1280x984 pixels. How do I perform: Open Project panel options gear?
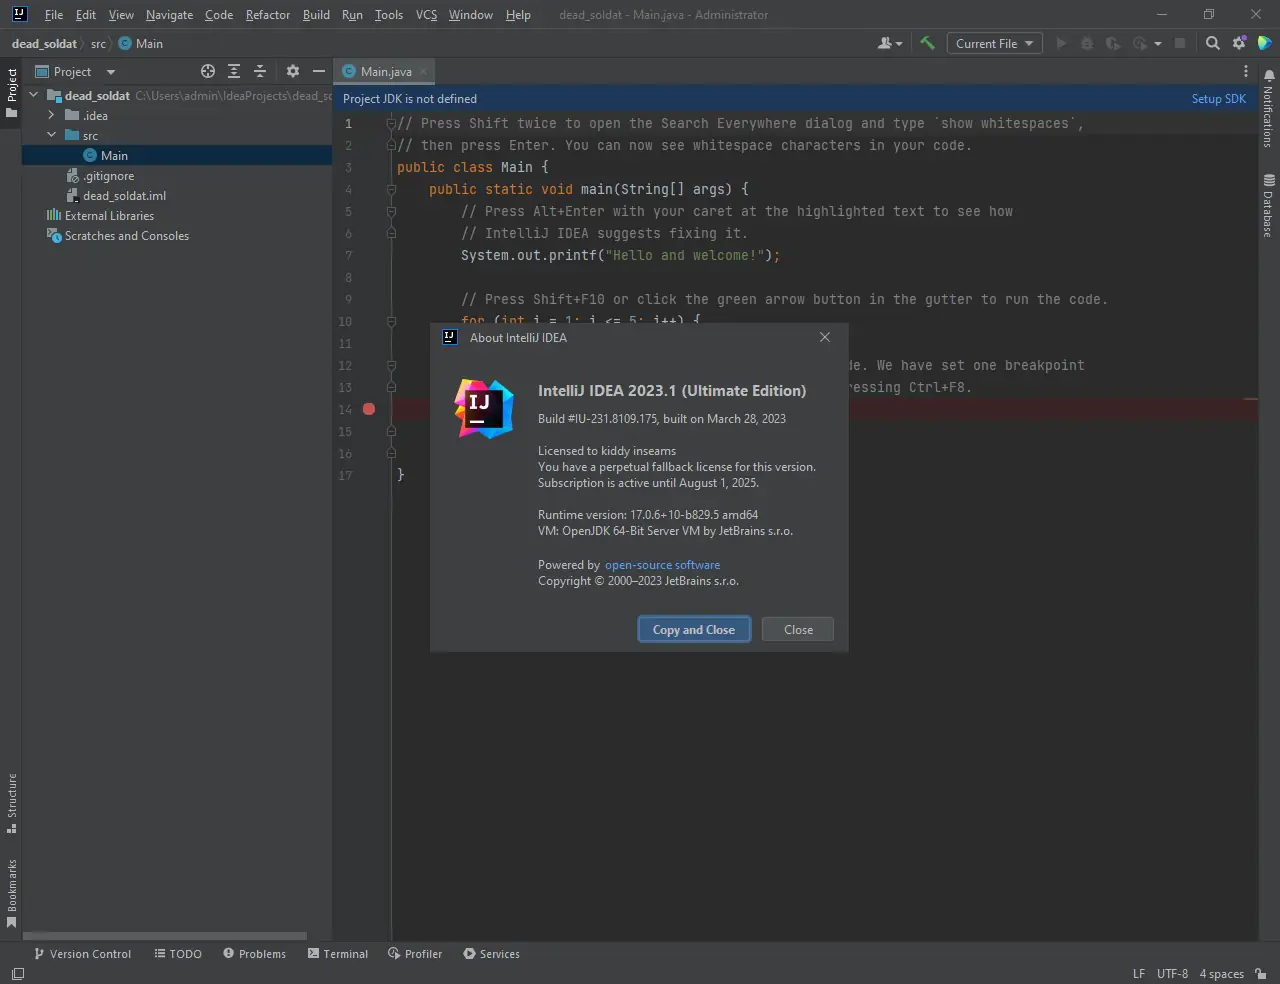(x=293, y=71)
